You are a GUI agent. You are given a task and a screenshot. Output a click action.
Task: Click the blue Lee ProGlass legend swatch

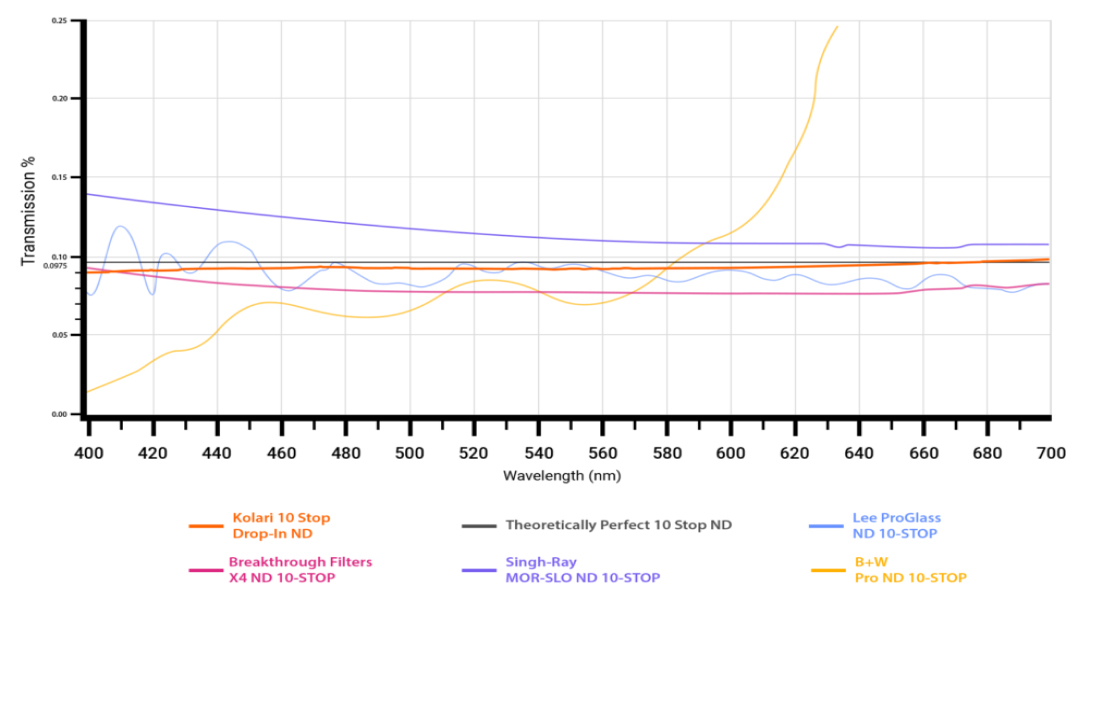pos(825,526)
